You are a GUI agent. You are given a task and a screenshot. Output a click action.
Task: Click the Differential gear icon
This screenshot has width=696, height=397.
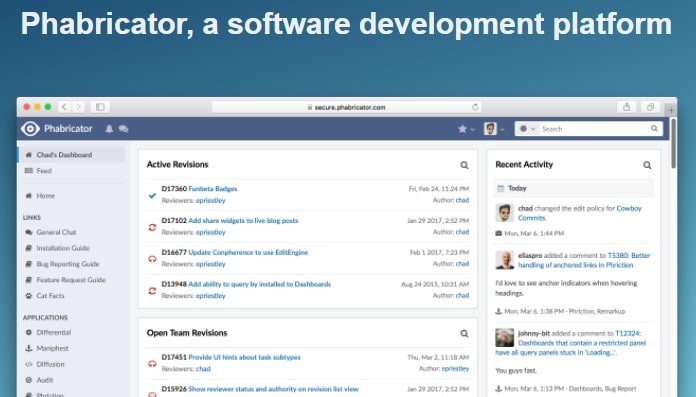click(x=29, y=332)
